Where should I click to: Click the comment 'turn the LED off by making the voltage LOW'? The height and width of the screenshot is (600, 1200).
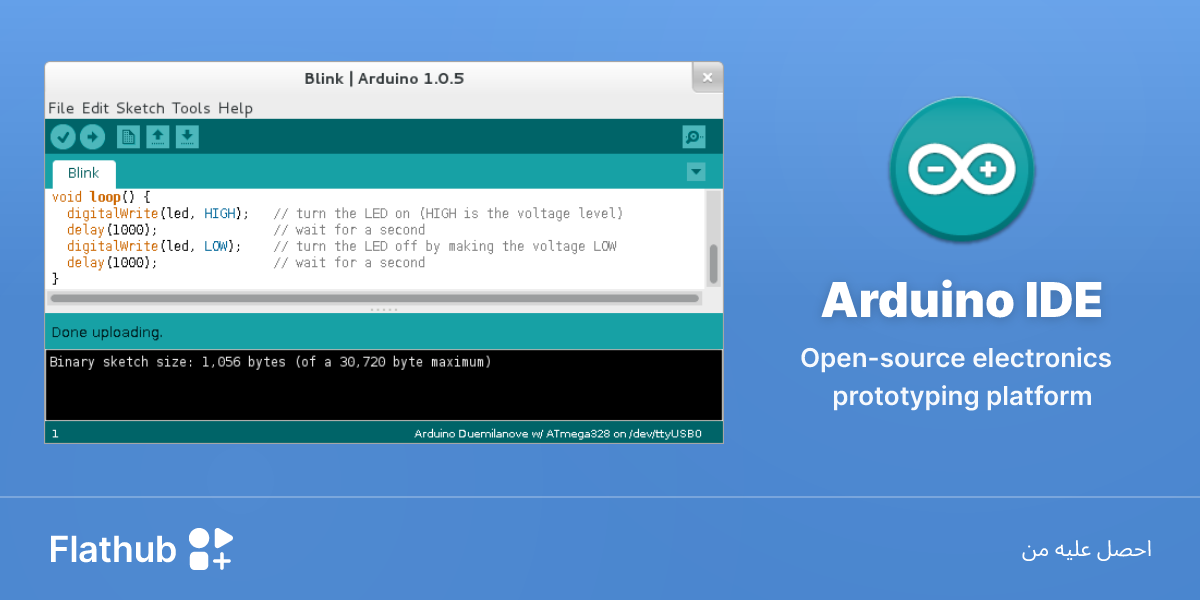tap(445, 246)
